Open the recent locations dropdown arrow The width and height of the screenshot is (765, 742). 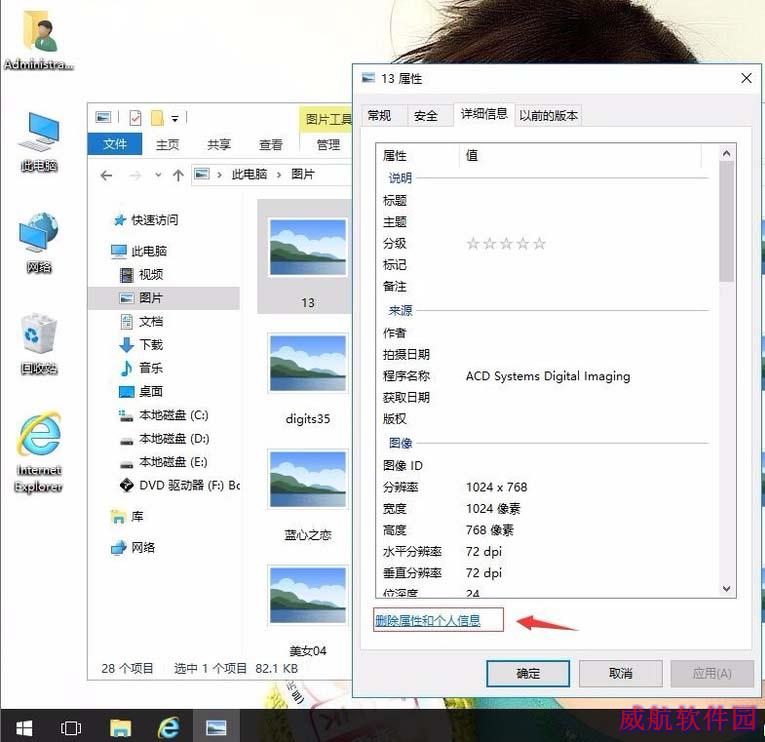click(158, 175)
